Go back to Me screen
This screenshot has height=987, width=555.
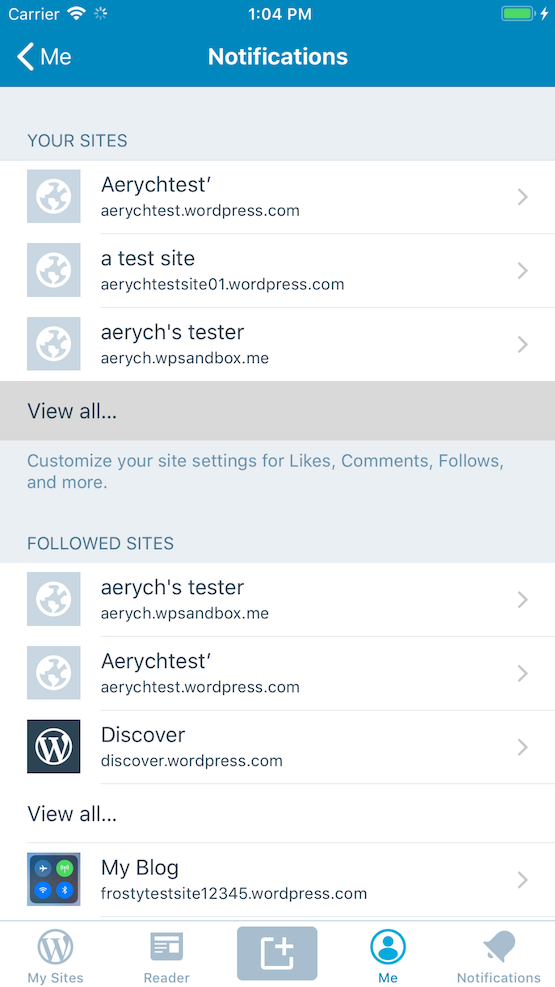pyautogui.click(x=44, y=57)
